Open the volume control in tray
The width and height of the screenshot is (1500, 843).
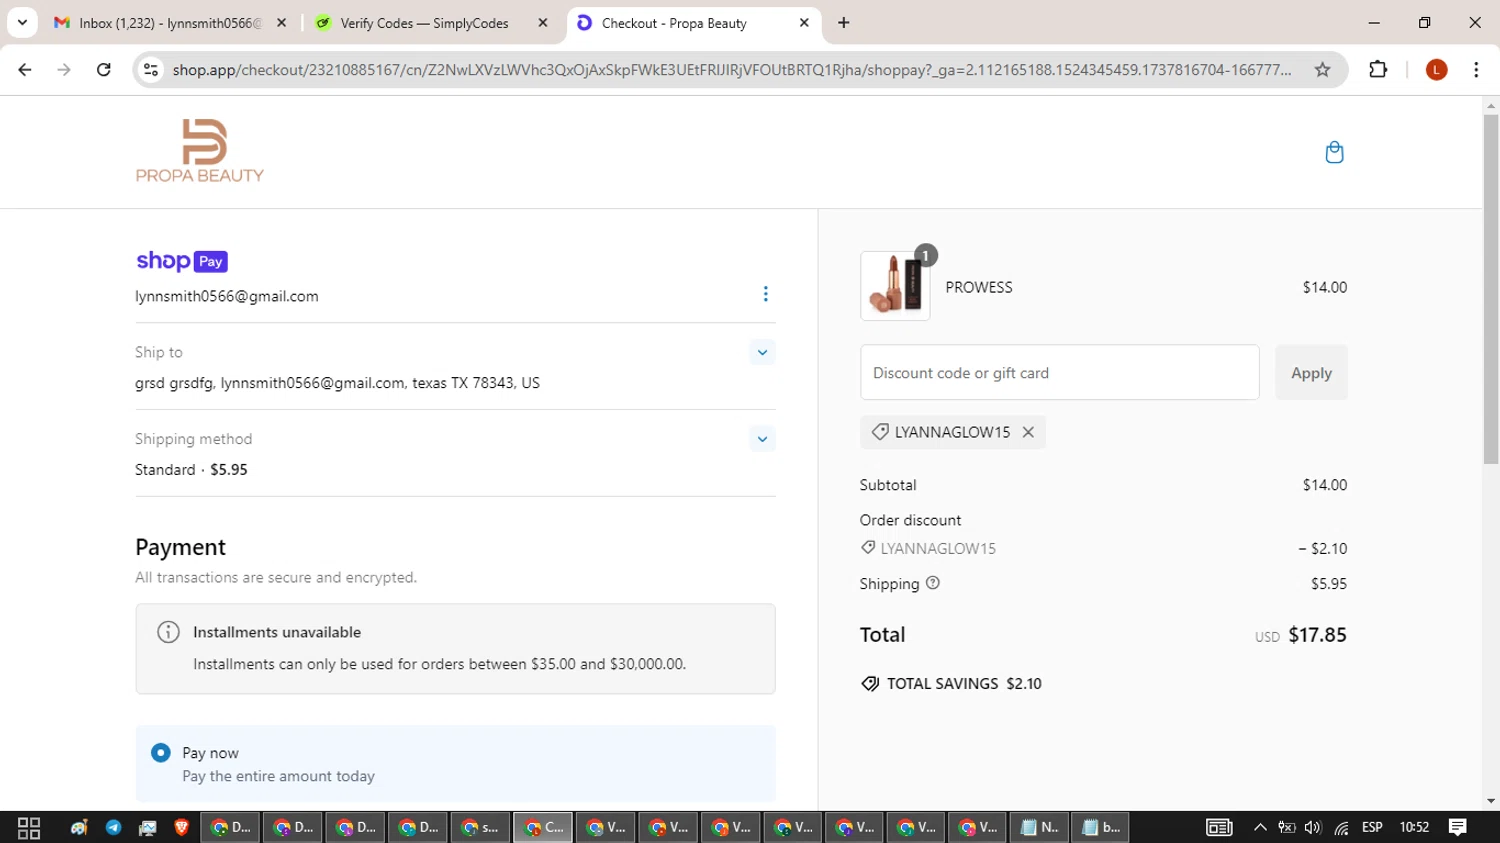click(x=1313, y=827)
